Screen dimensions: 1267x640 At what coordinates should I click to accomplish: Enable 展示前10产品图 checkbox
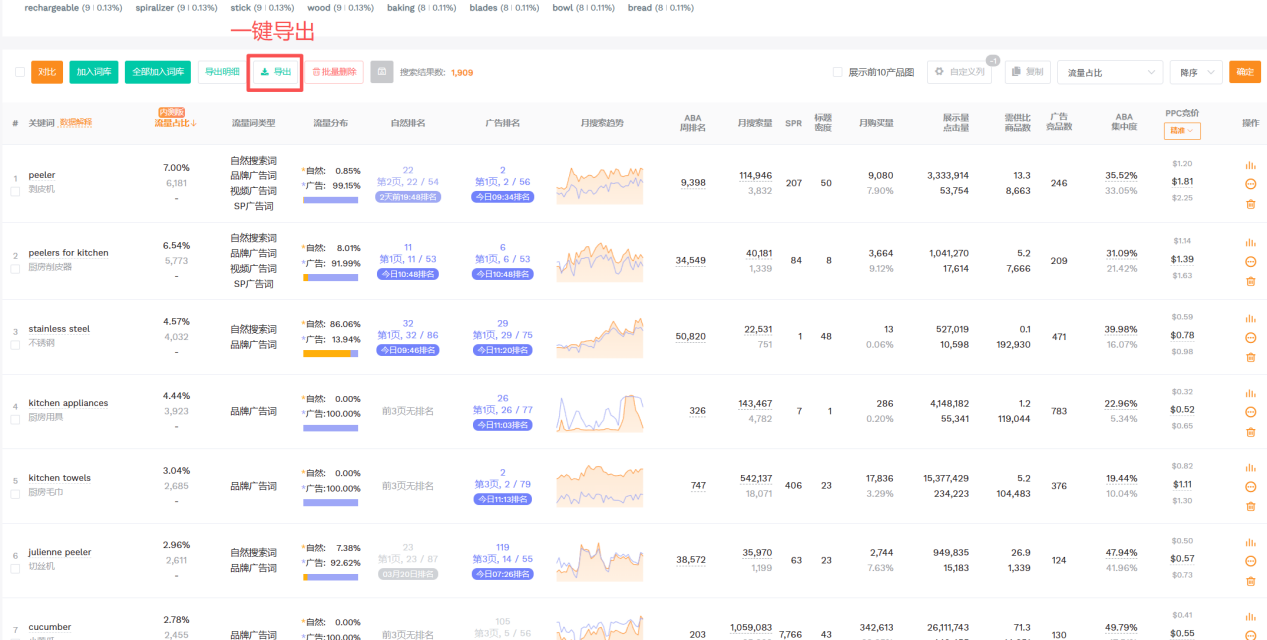[x=838, y=72]
